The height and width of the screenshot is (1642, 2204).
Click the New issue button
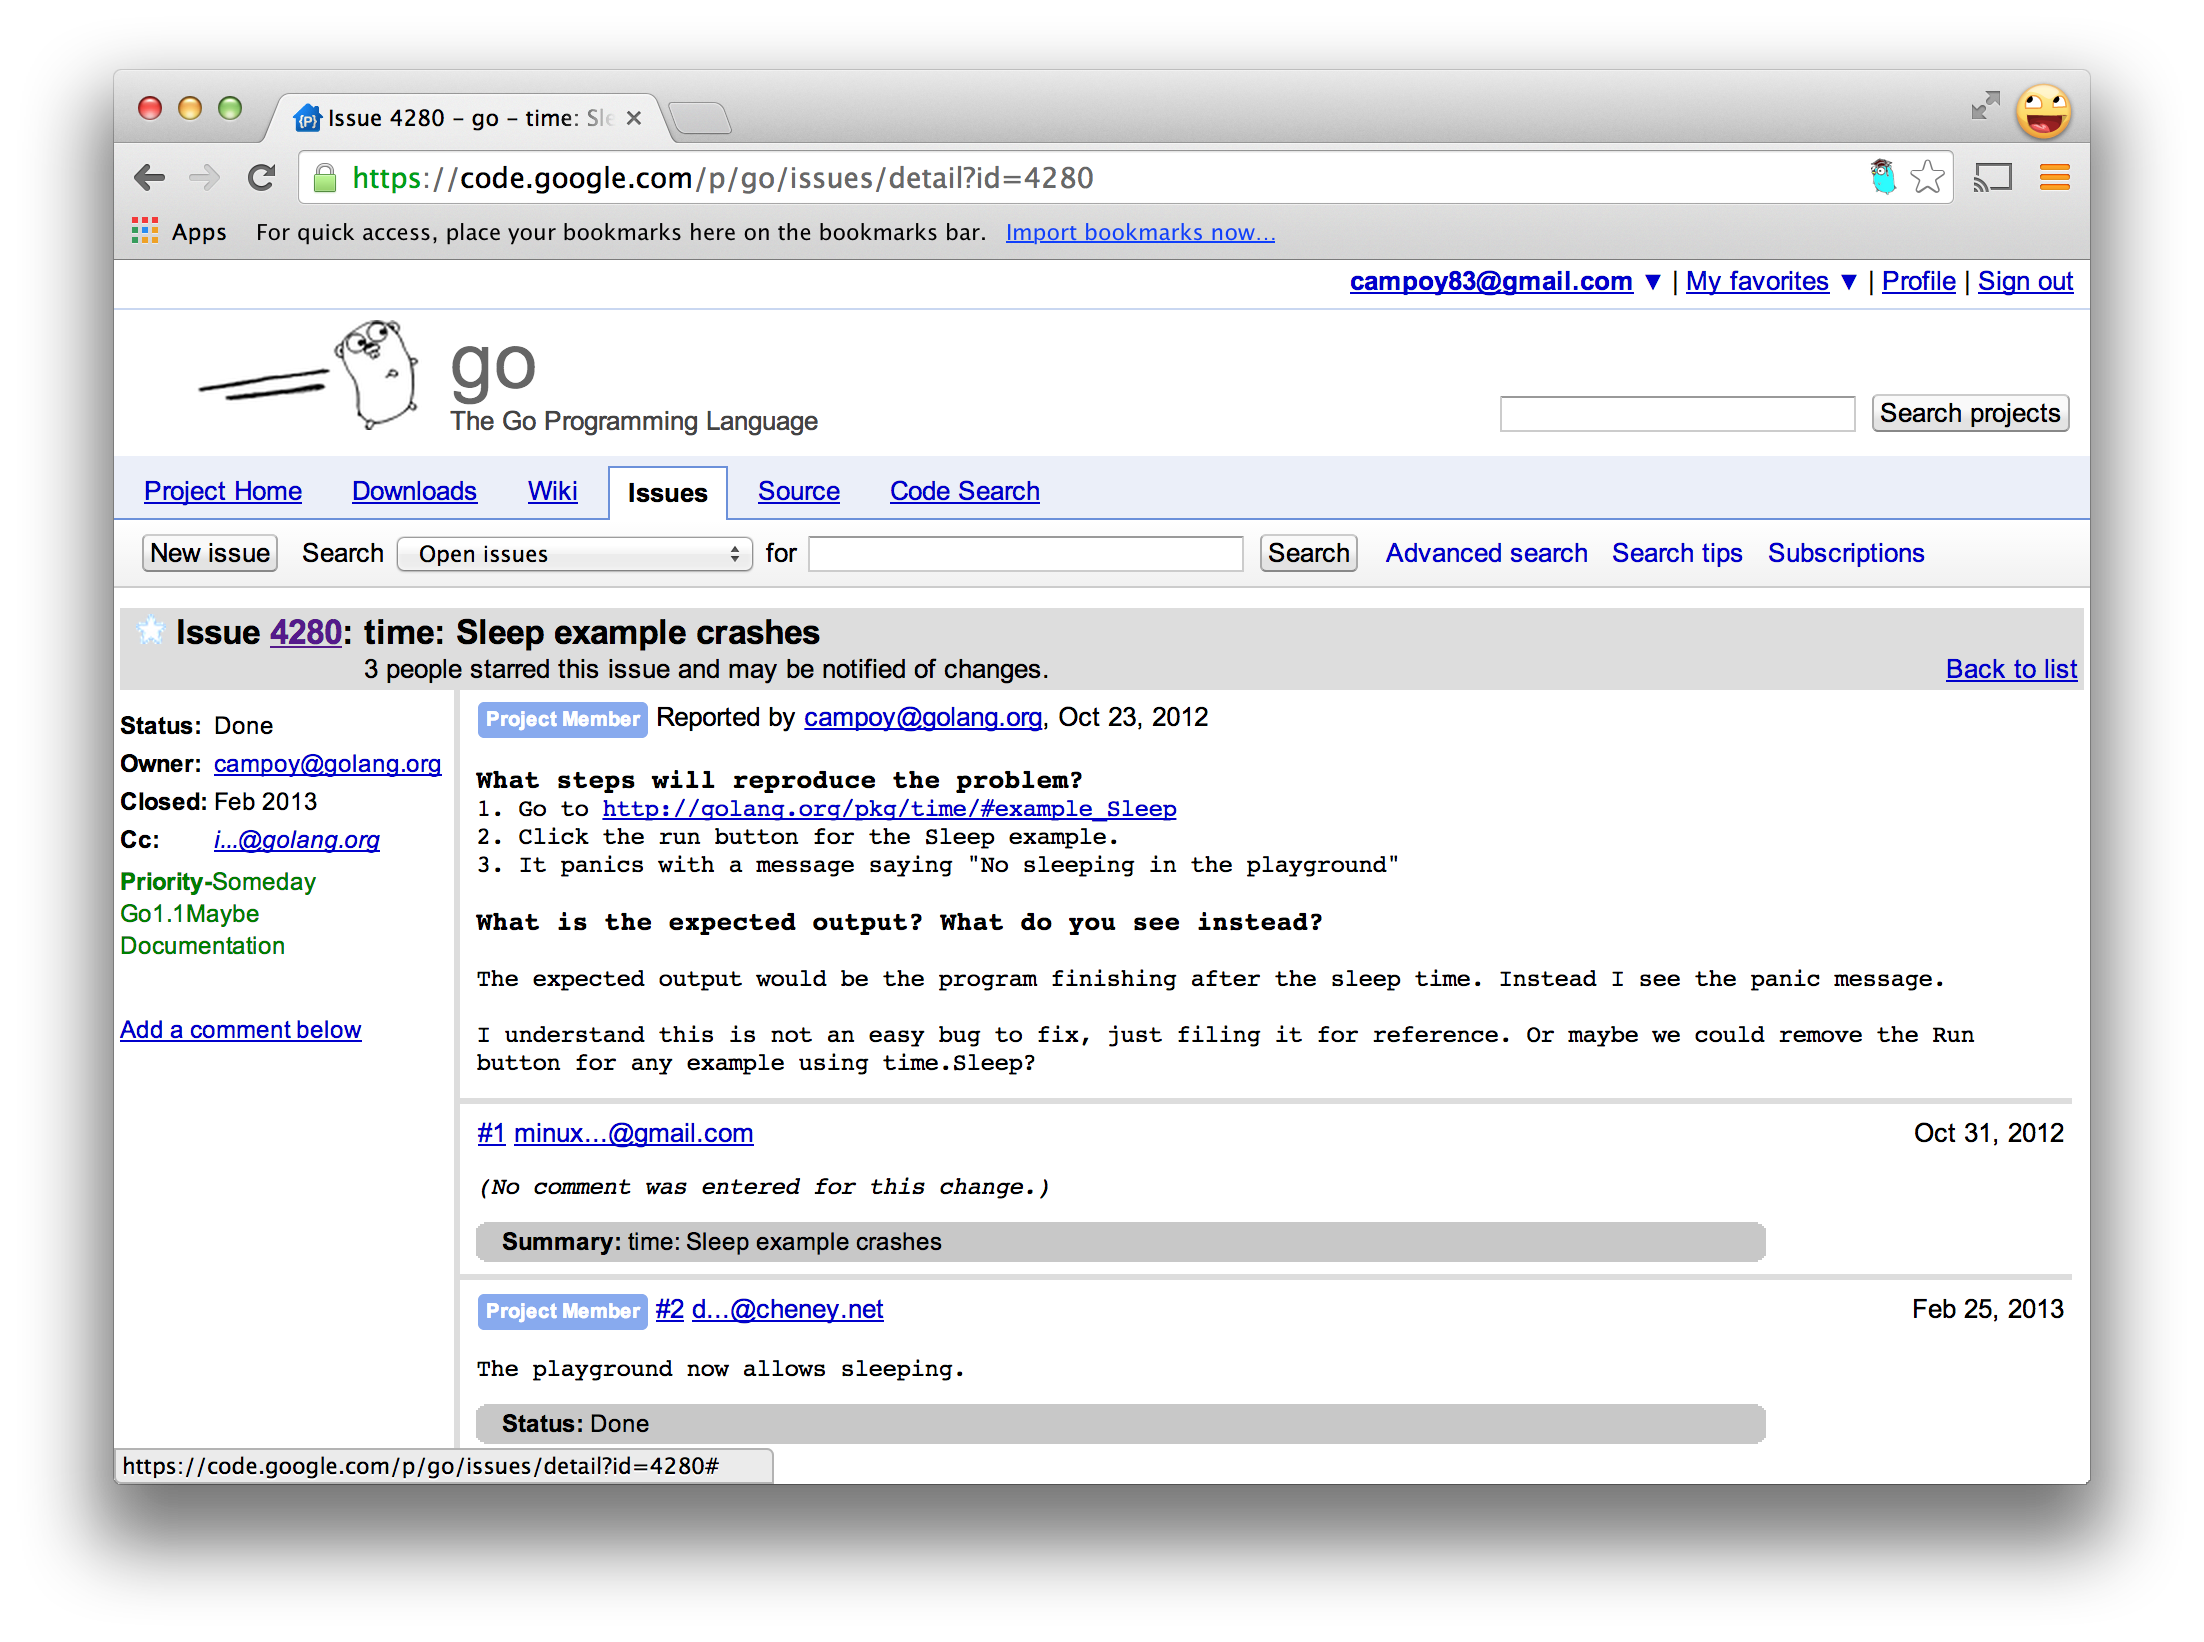point(210,553)
